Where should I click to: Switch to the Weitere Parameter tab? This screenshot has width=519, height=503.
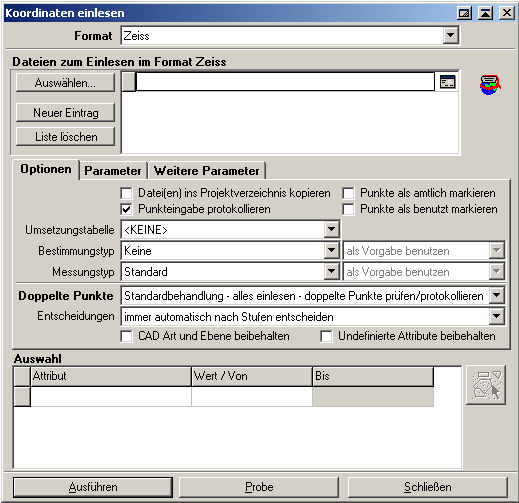(207, 171)
